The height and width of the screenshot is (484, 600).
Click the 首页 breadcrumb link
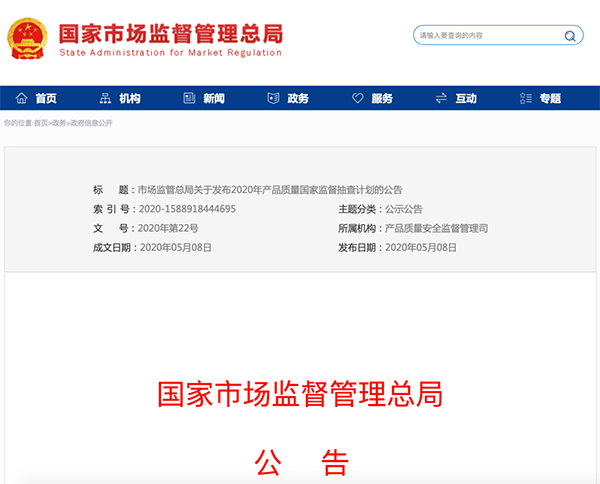pyautogui.click(x=40, y=123)
